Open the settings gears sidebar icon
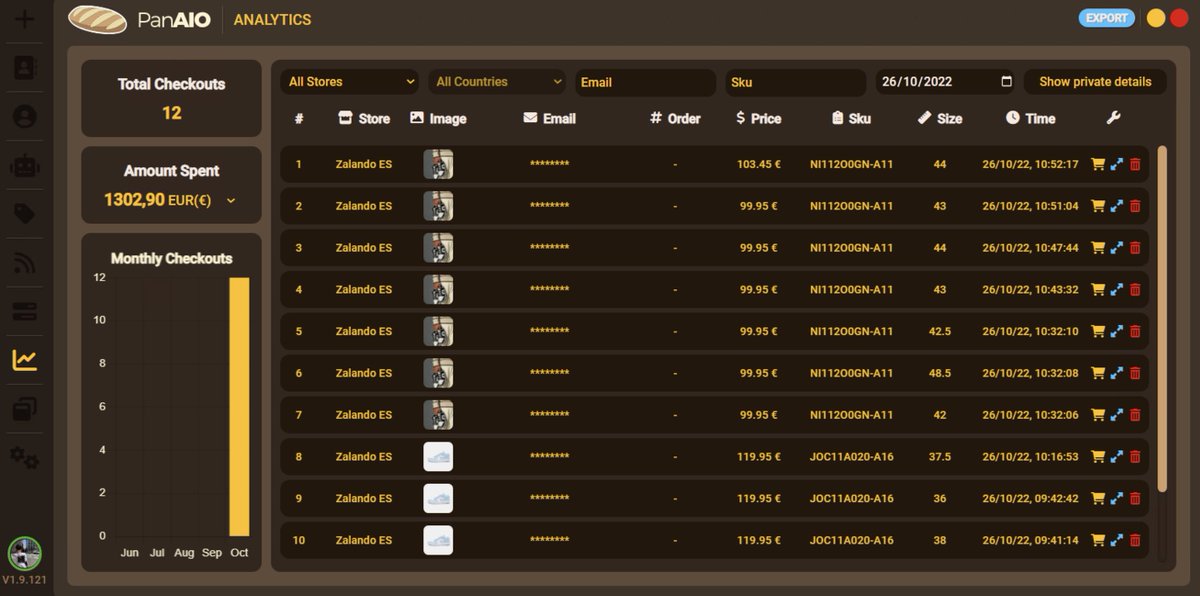 [25, 458]
